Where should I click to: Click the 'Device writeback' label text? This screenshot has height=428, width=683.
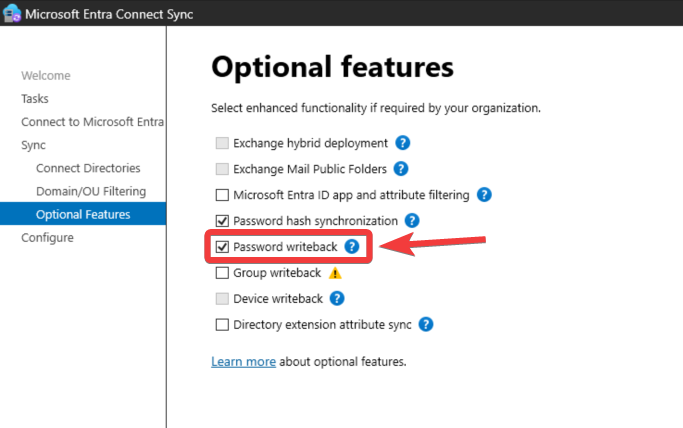tap(278, 299)
